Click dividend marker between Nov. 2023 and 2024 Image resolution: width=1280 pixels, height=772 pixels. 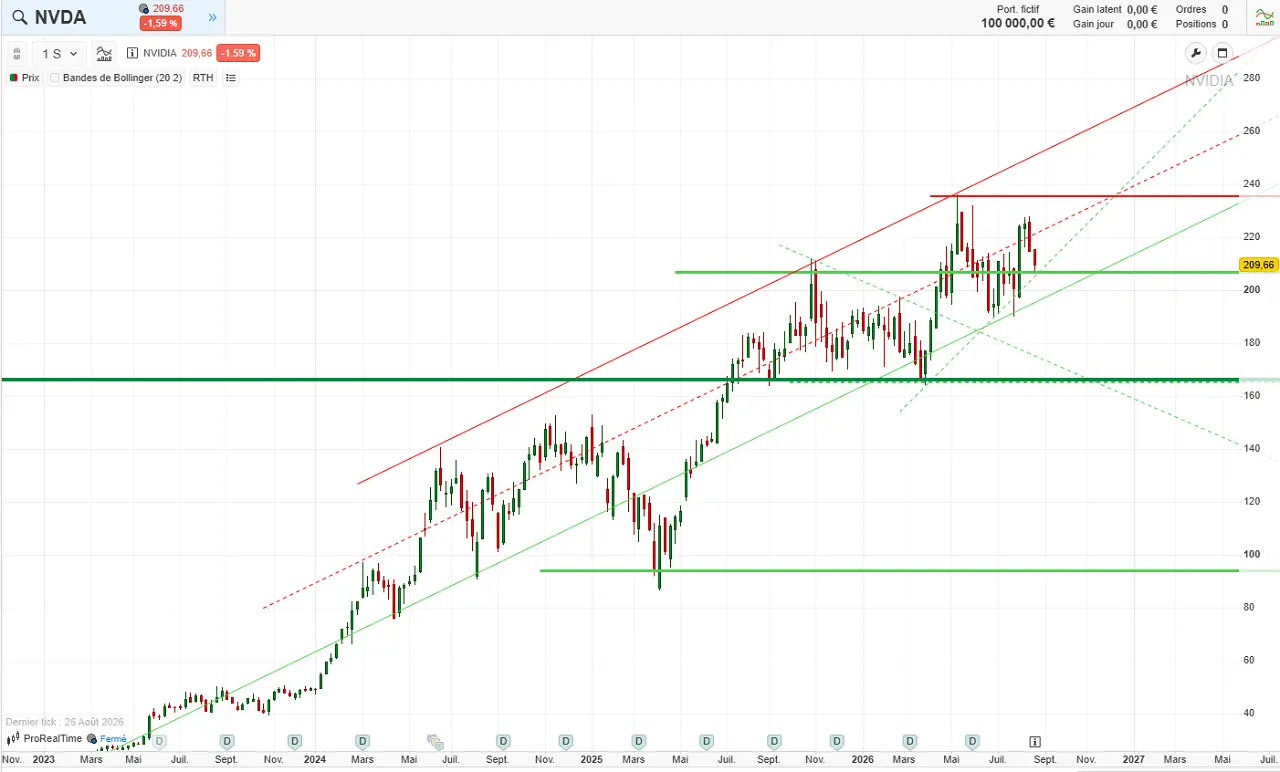point(294,741)
